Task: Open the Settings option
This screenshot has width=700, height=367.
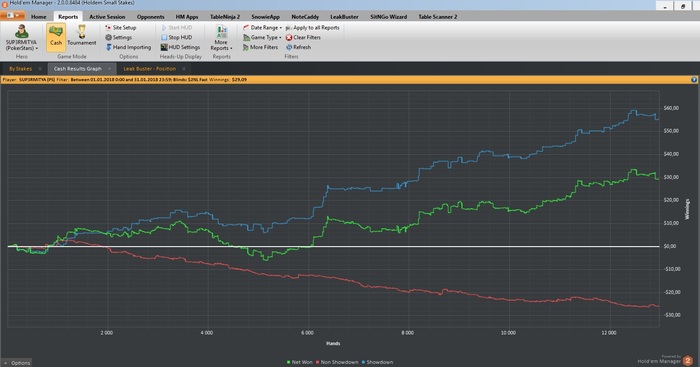Action: point(118,38)
